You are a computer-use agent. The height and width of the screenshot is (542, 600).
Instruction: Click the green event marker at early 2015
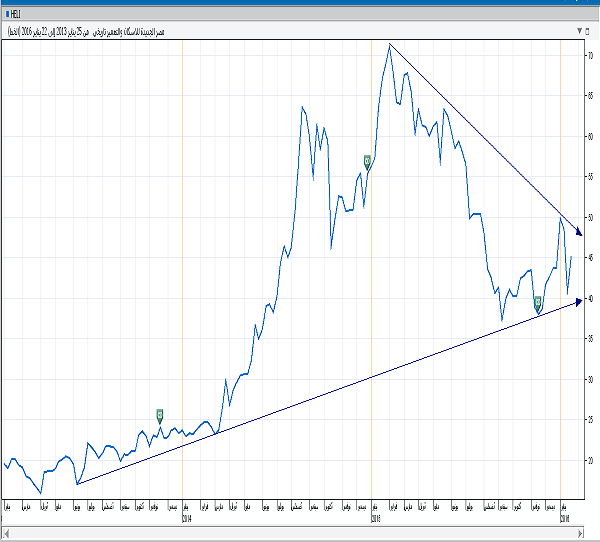pos(367,160)
